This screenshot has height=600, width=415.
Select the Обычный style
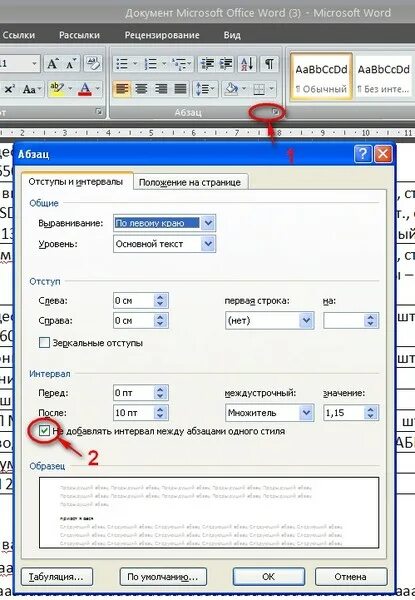point(321,77)
